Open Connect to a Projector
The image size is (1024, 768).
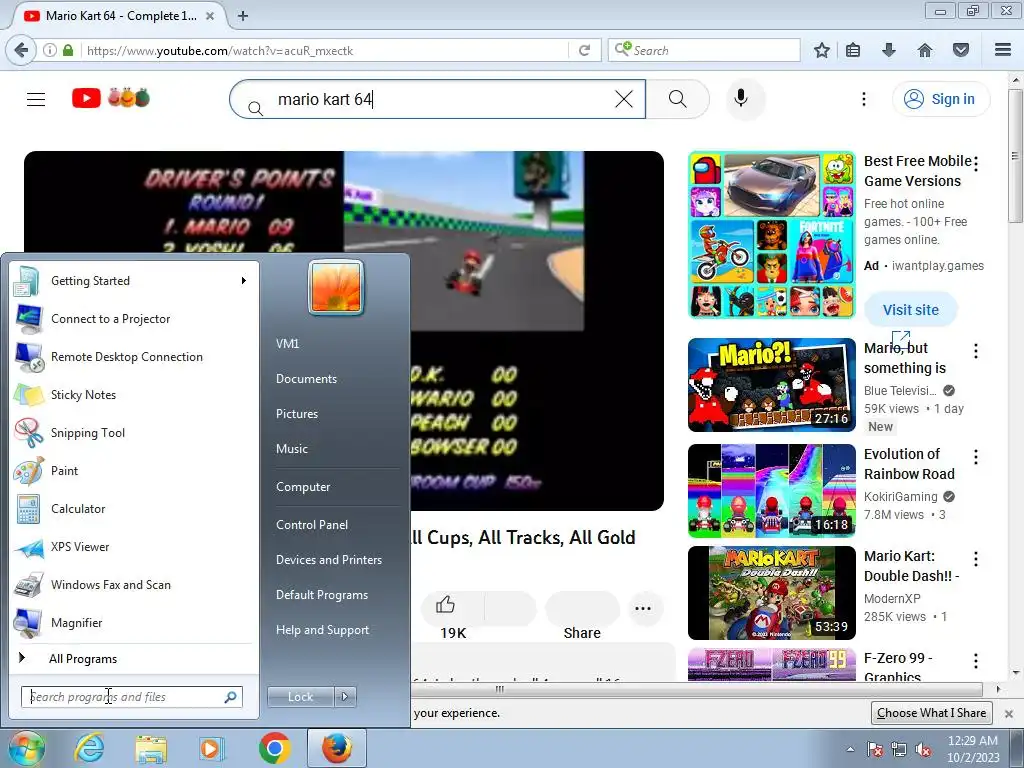[x=133, y=319]
